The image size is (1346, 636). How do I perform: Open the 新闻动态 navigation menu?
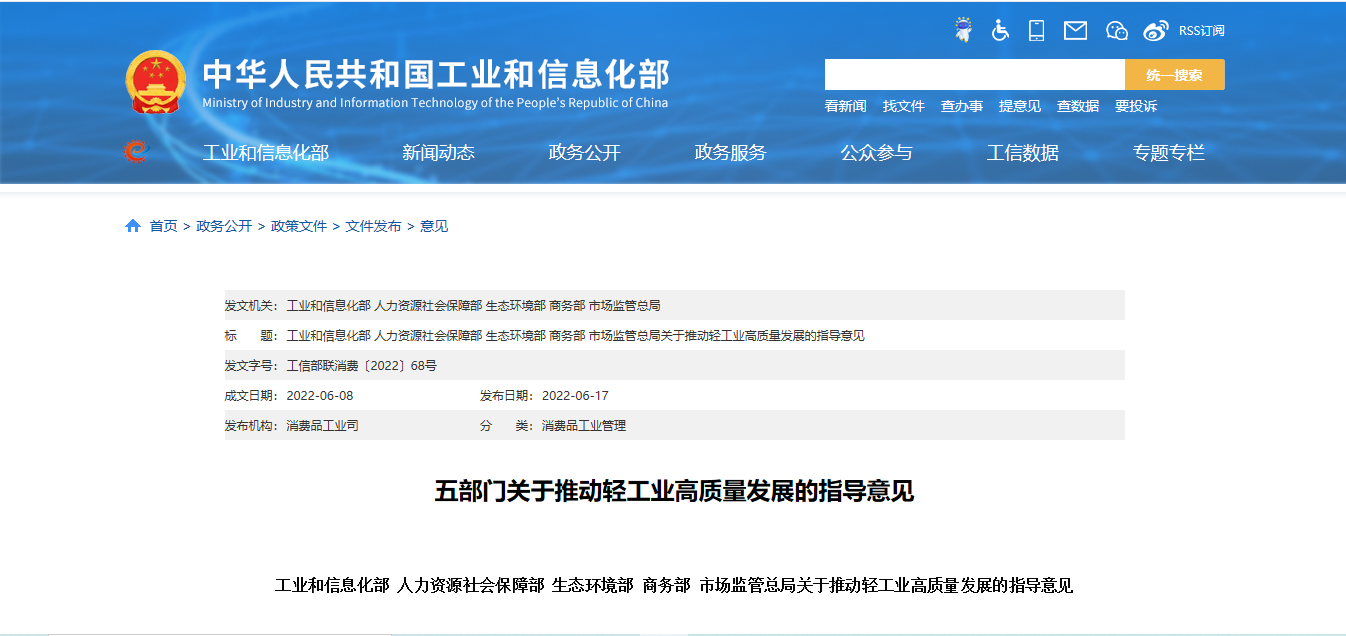440,153
